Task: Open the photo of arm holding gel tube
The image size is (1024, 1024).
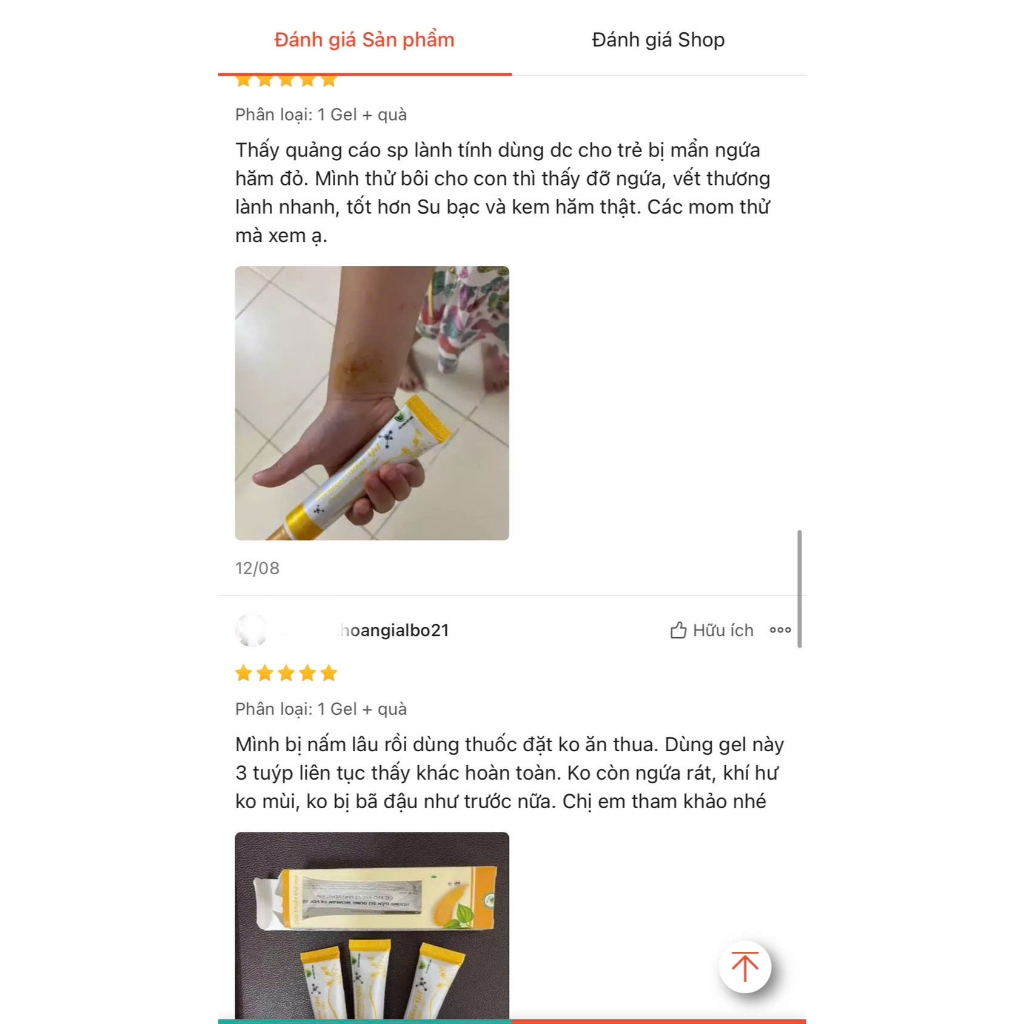Action: [372, 403]
